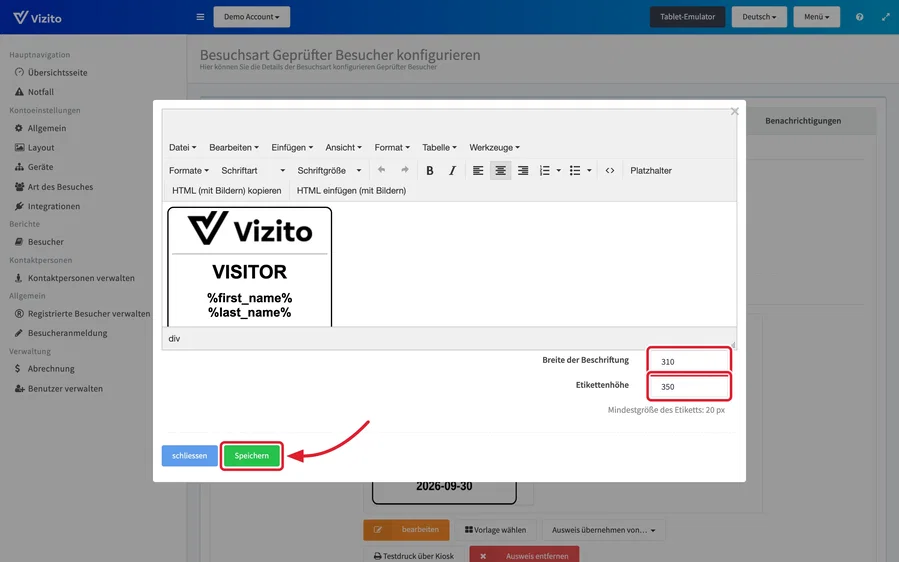
Task: Open Geräte in the sidebar
Action: tap(34, 167)
